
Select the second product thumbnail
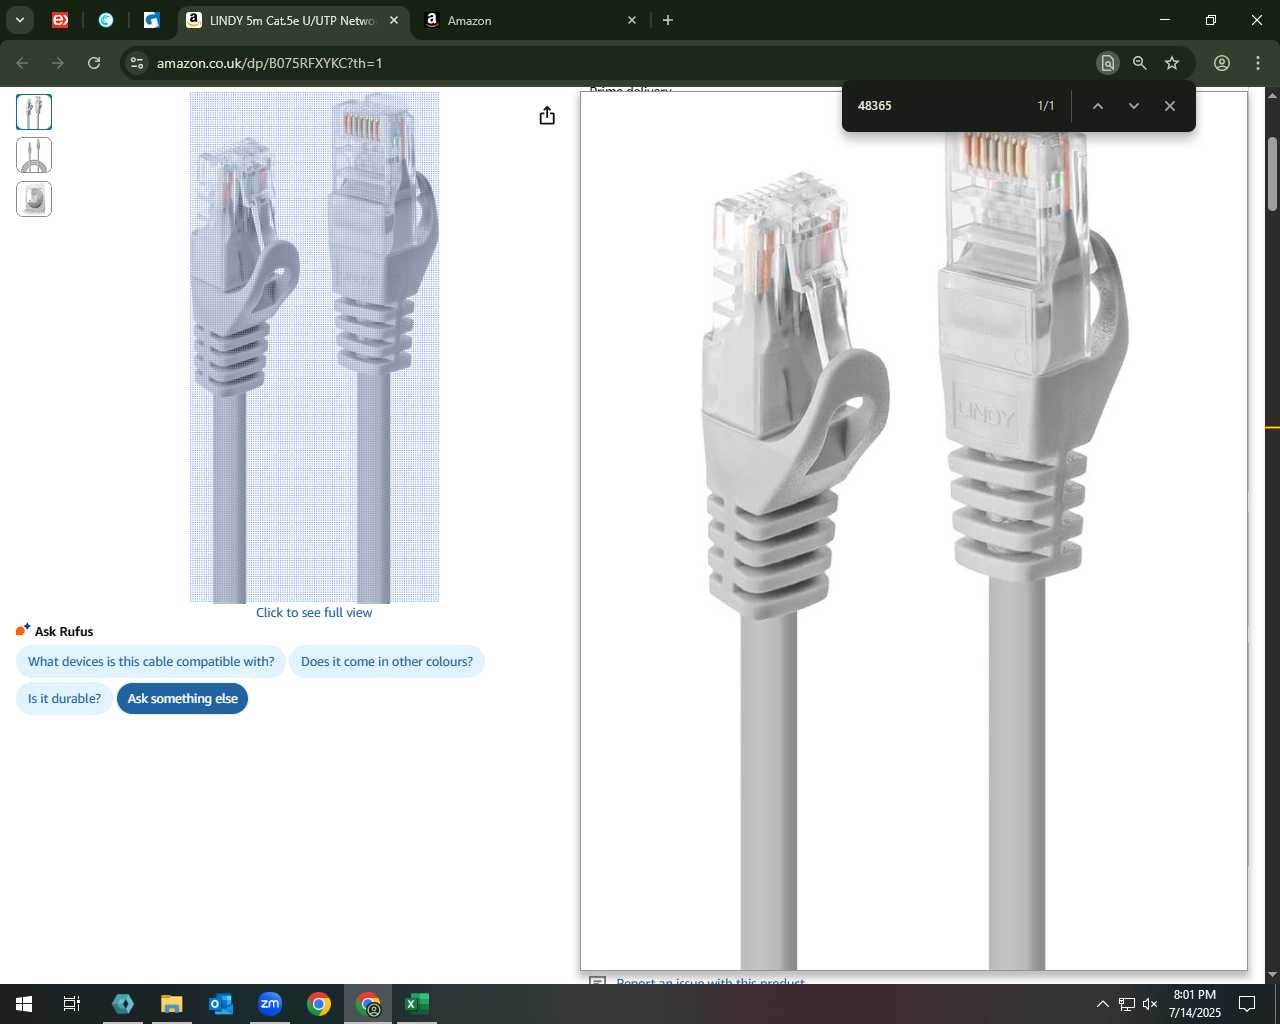[34, 155]
